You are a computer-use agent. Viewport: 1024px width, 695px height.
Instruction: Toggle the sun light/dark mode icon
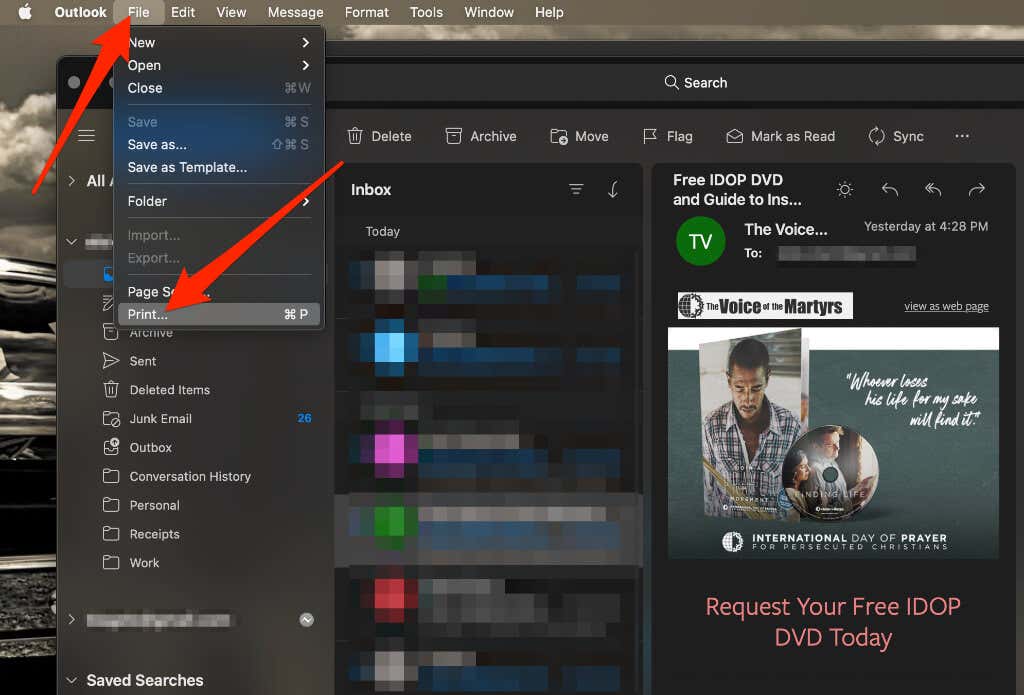845,189
